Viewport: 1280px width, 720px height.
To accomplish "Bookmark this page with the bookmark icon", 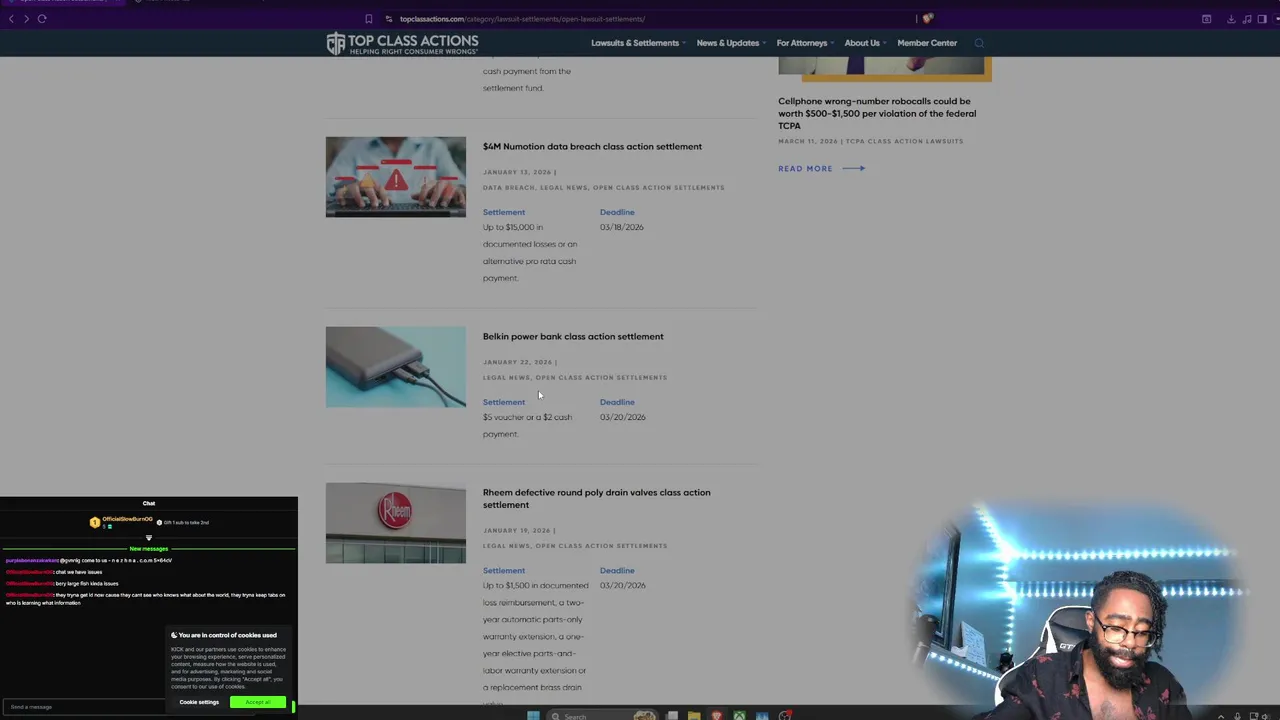I will click(368, 18).
